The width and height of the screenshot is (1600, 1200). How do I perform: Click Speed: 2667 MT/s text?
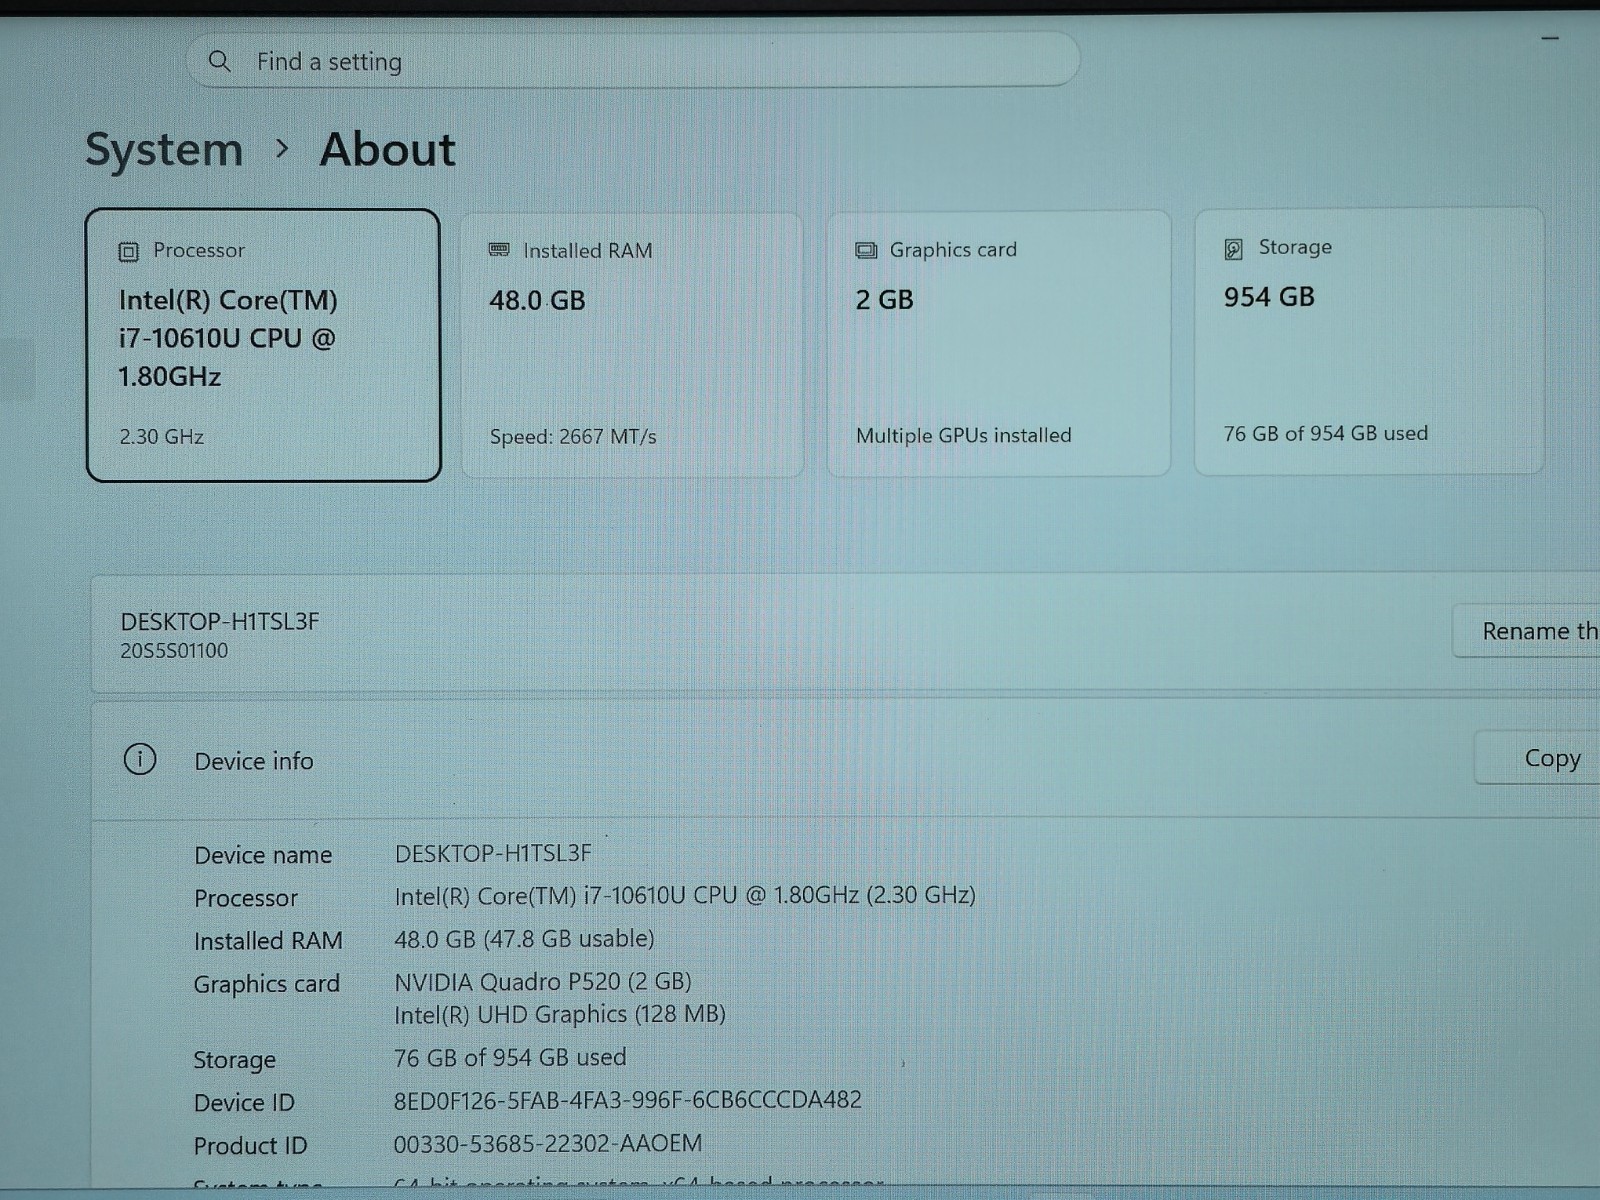573,437
